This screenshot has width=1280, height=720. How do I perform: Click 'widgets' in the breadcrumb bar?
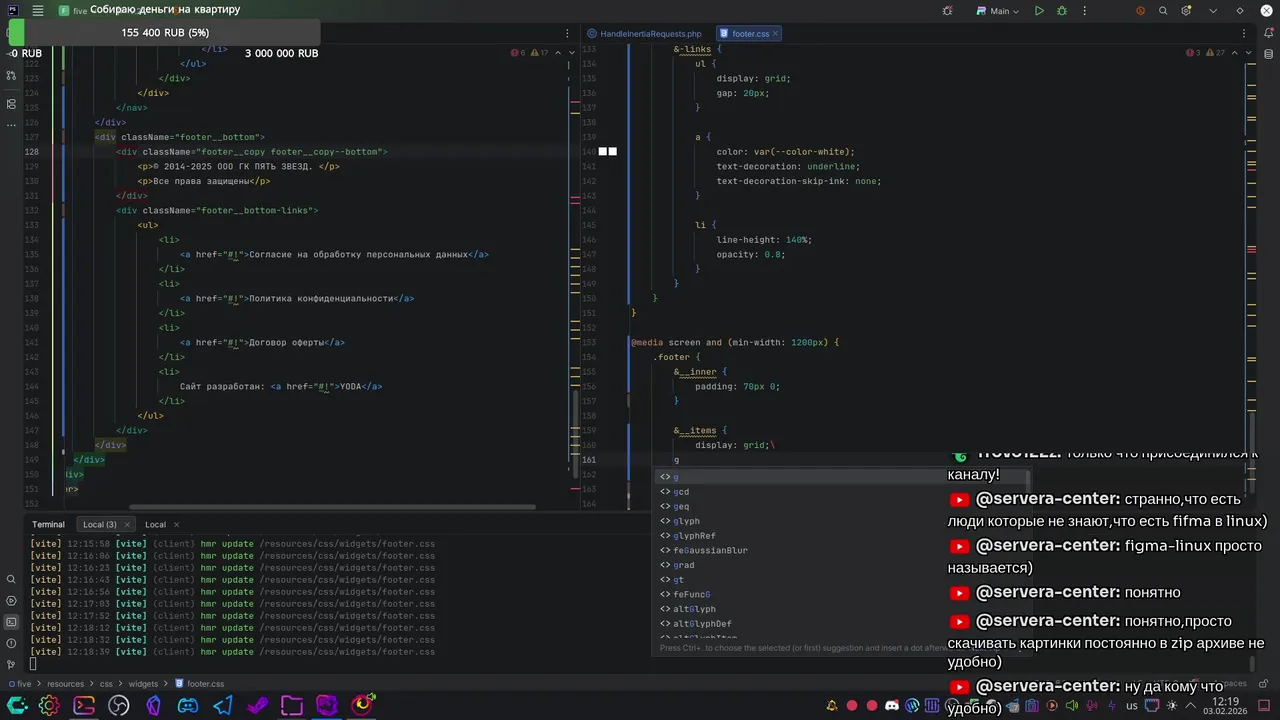143,684
